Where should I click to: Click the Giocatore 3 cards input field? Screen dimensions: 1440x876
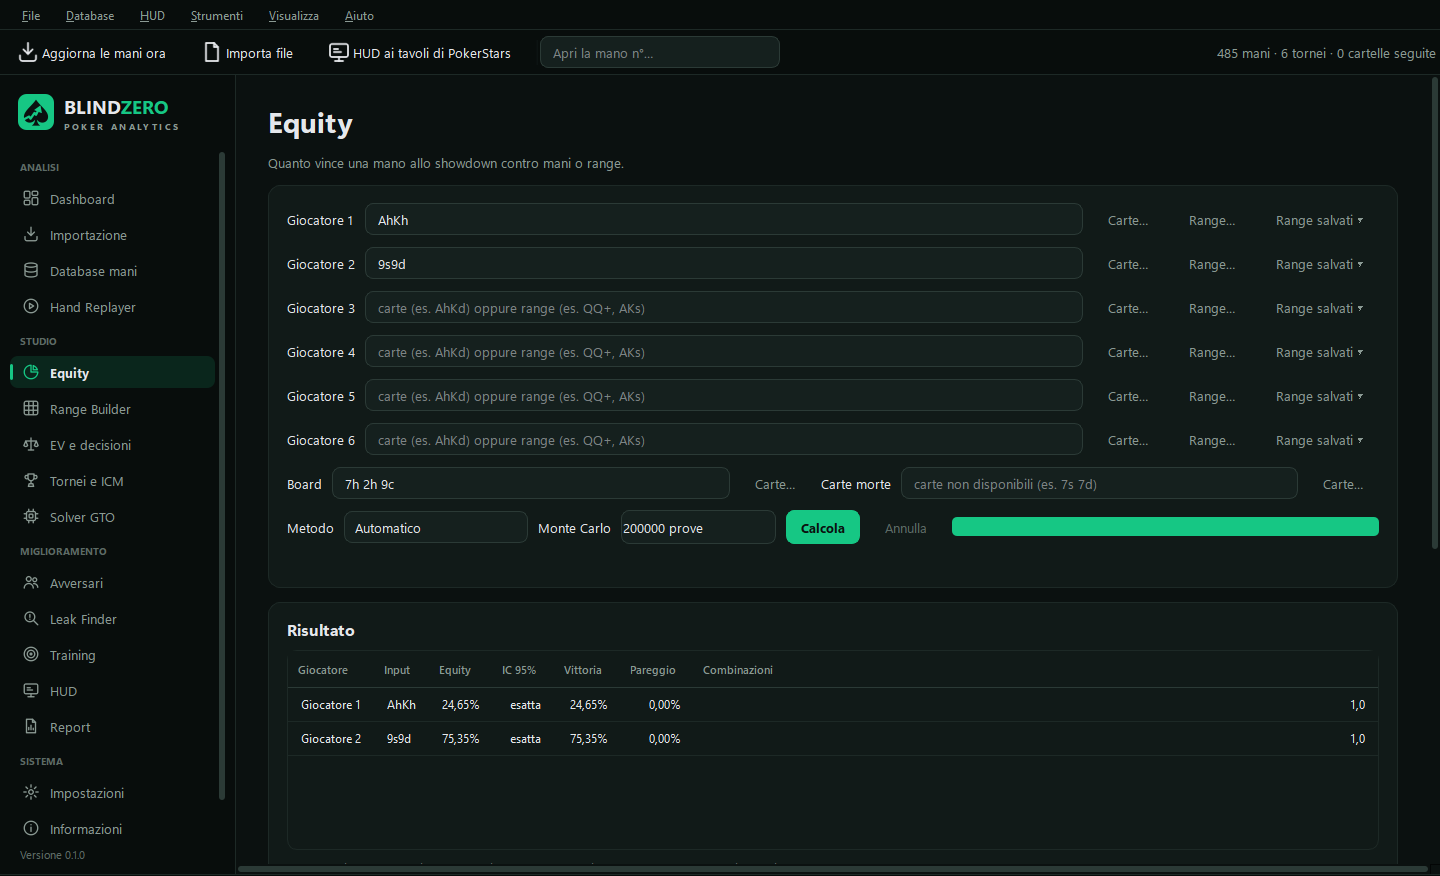724,307
